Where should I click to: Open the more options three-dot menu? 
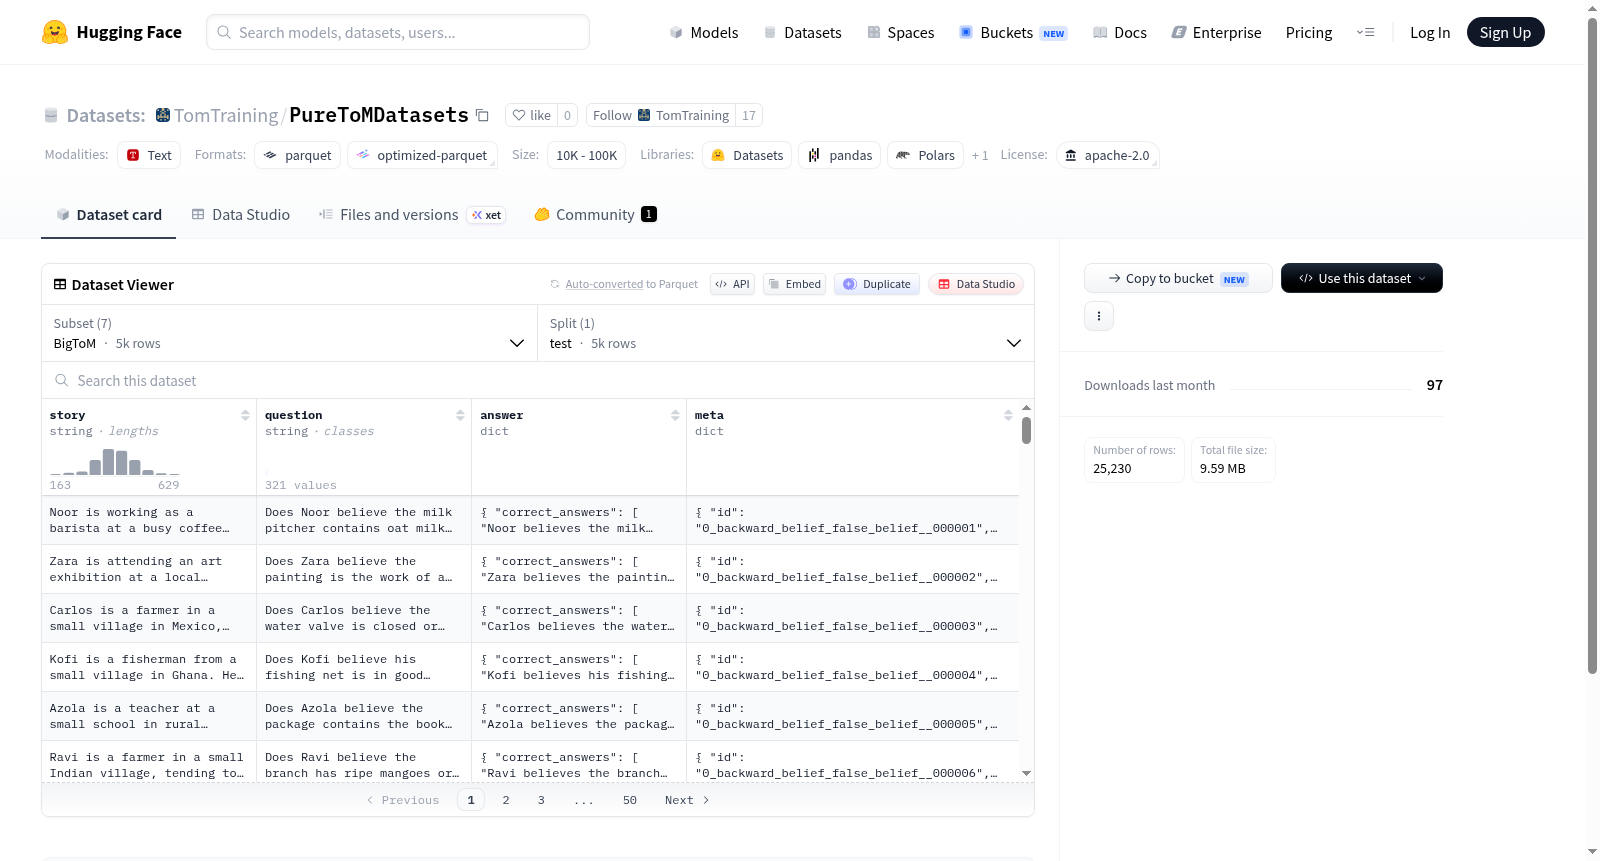click(1099, 316)
